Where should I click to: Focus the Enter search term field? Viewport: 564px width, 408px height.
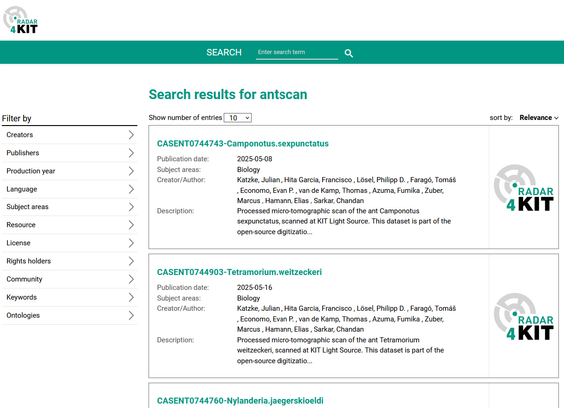coord(297,53)
